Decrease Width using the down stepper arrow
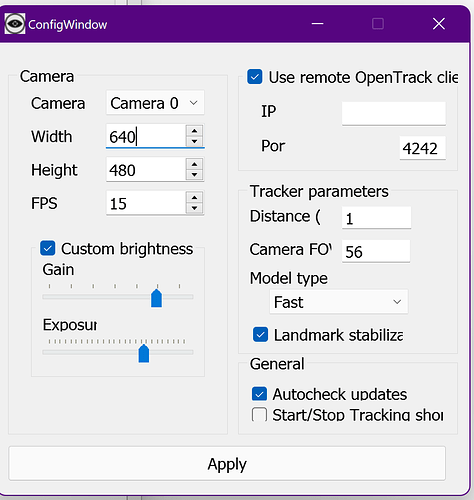Screen dimensions: 474x500 point(194,141)
